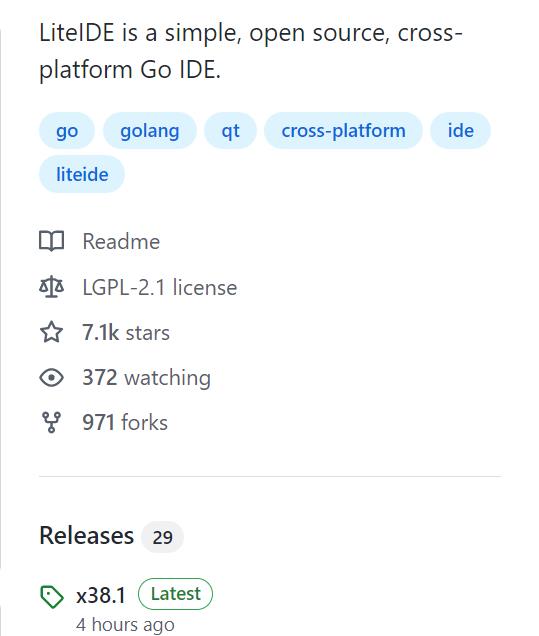Click the '4 hours ago' release timestamp
Screen dimensions: 539x636
[x=125, y=625]
